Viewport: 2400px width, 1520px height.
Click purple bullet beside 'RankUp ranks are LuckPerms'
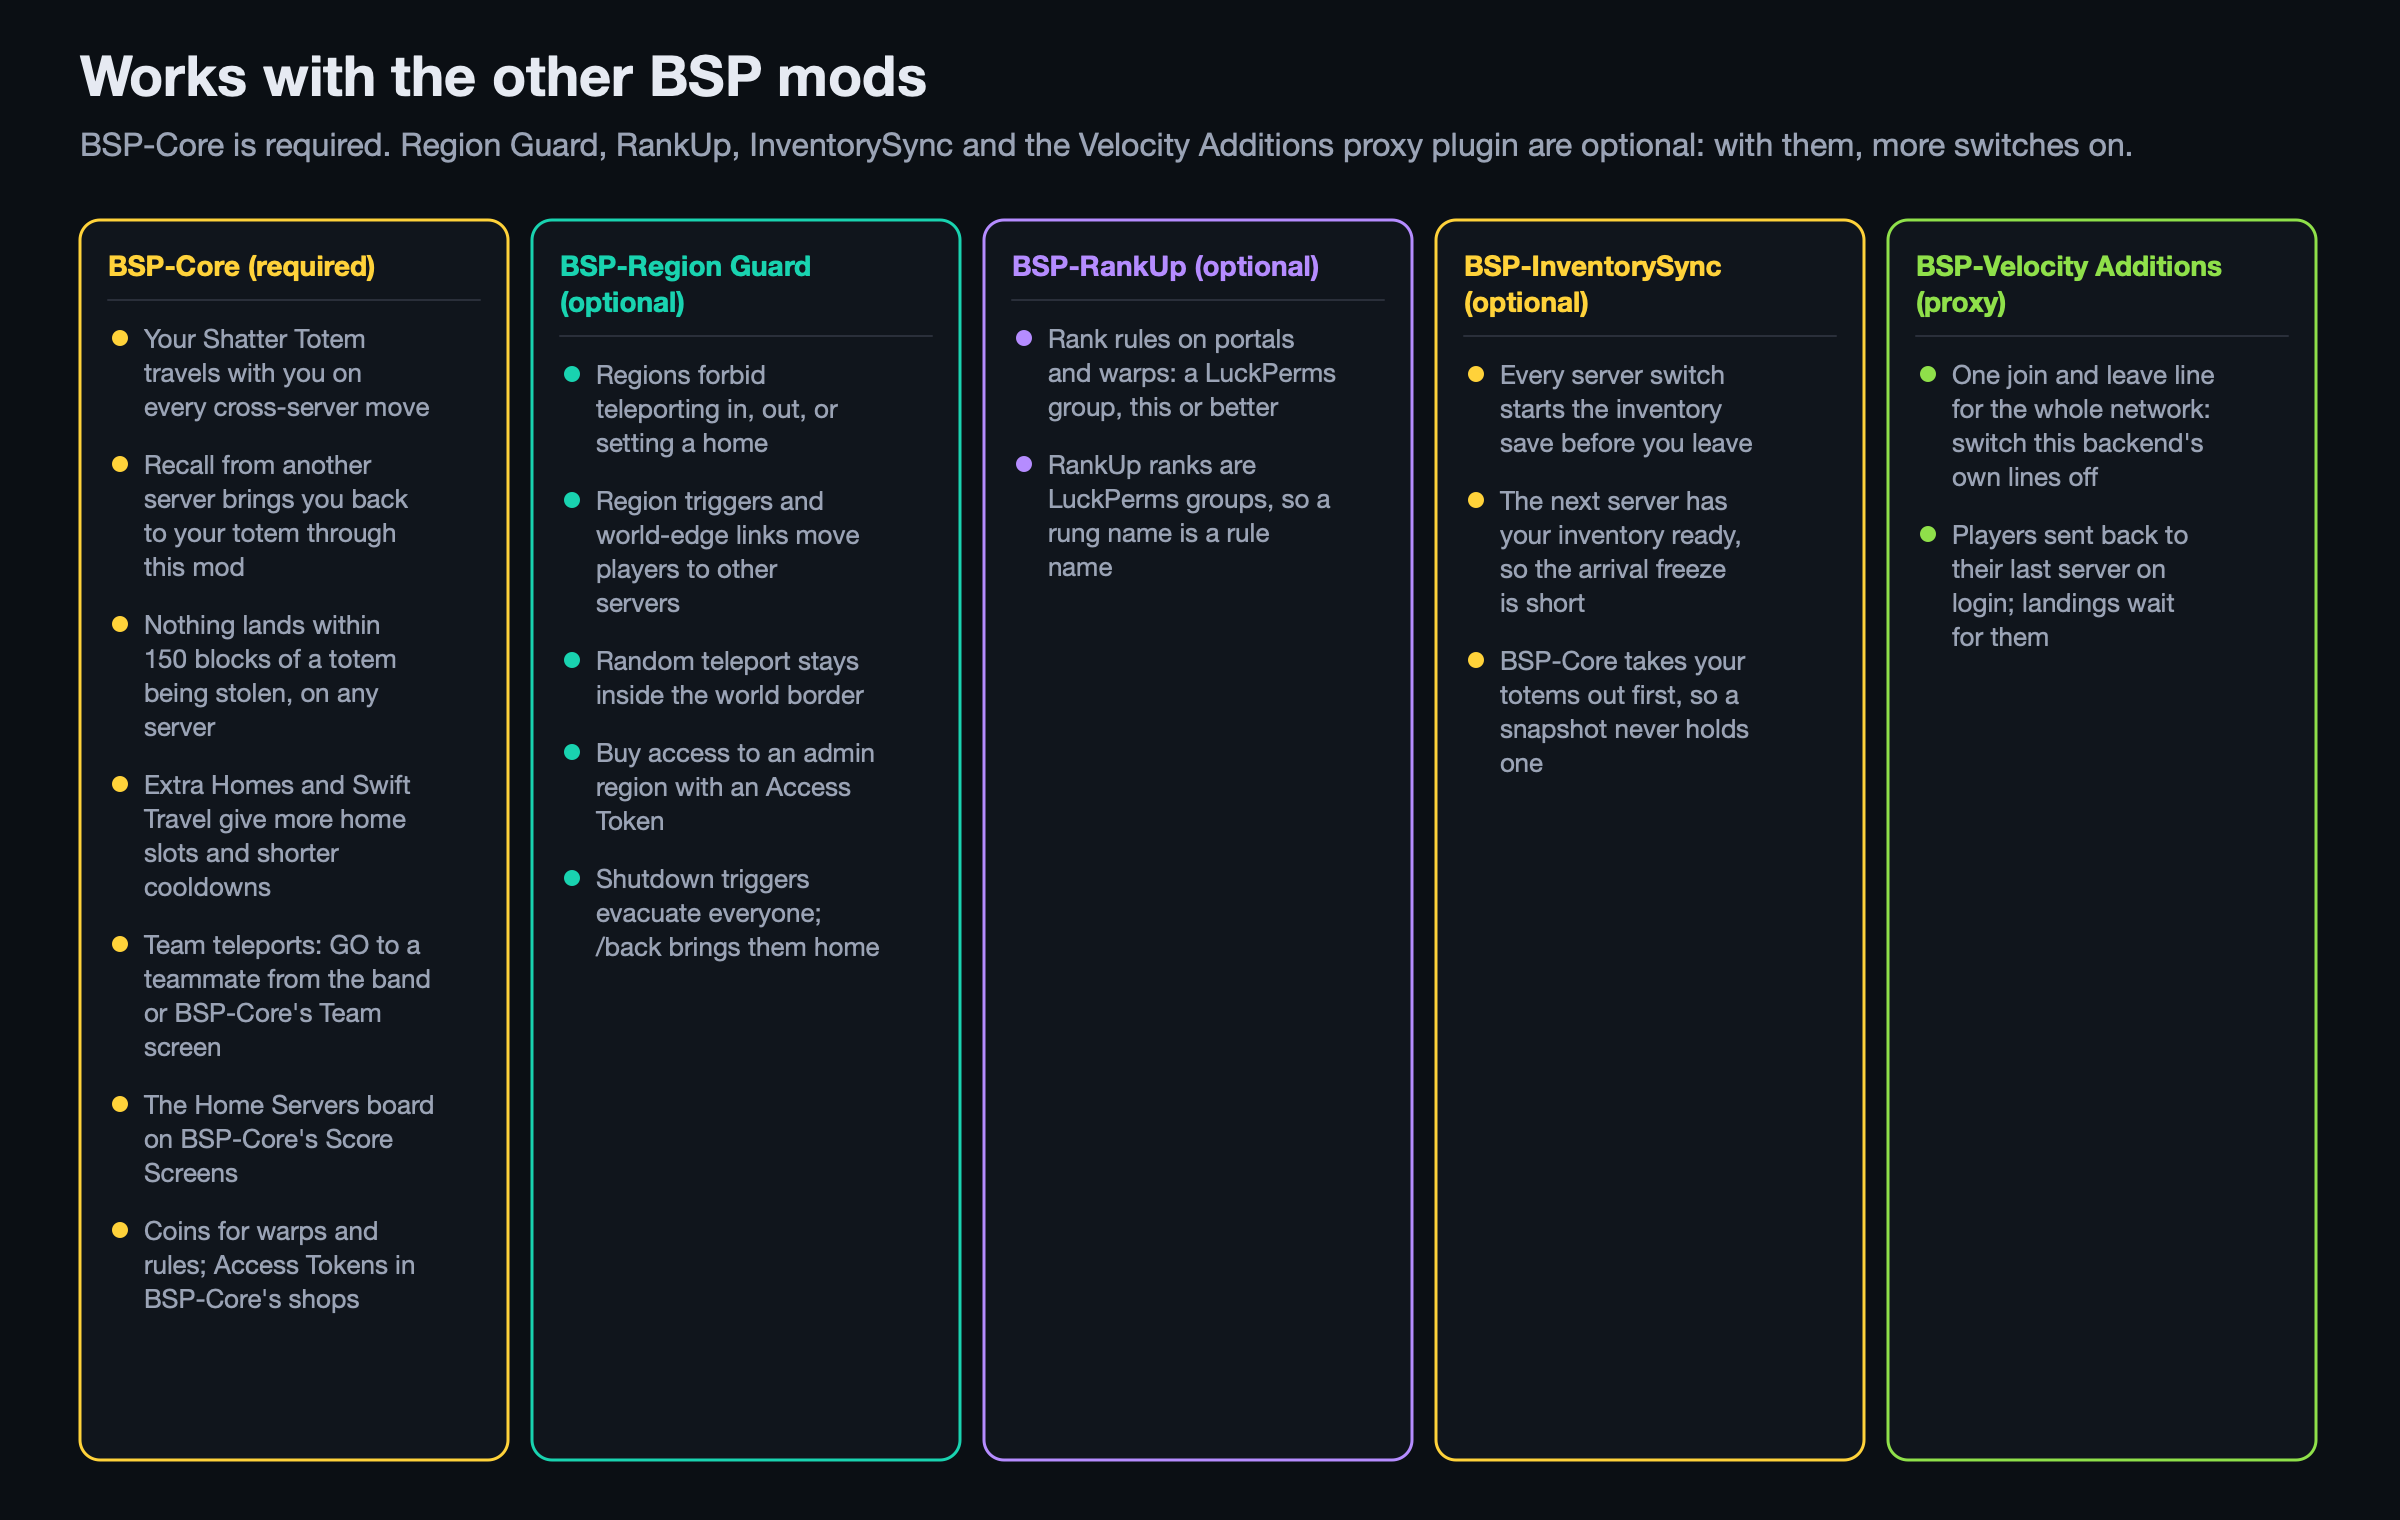1024,464
